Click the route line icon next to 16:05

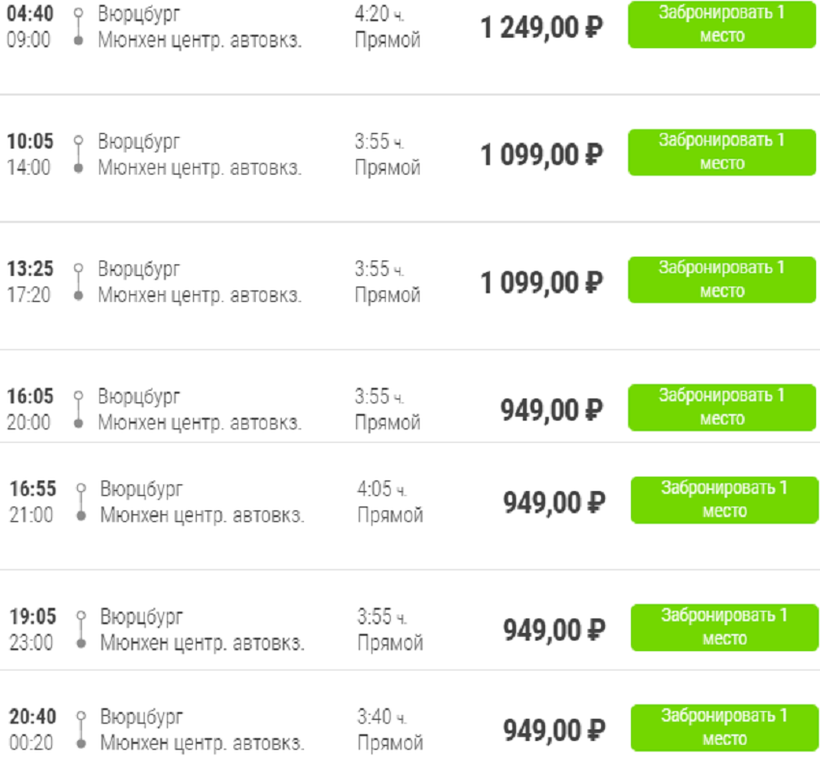tap(78, 409)
